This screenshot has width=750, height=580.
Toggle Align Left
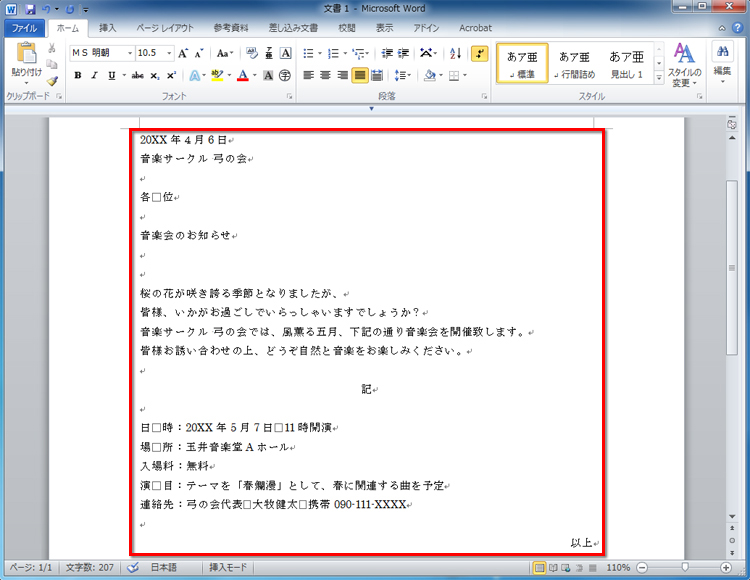[x=309, y=75]
